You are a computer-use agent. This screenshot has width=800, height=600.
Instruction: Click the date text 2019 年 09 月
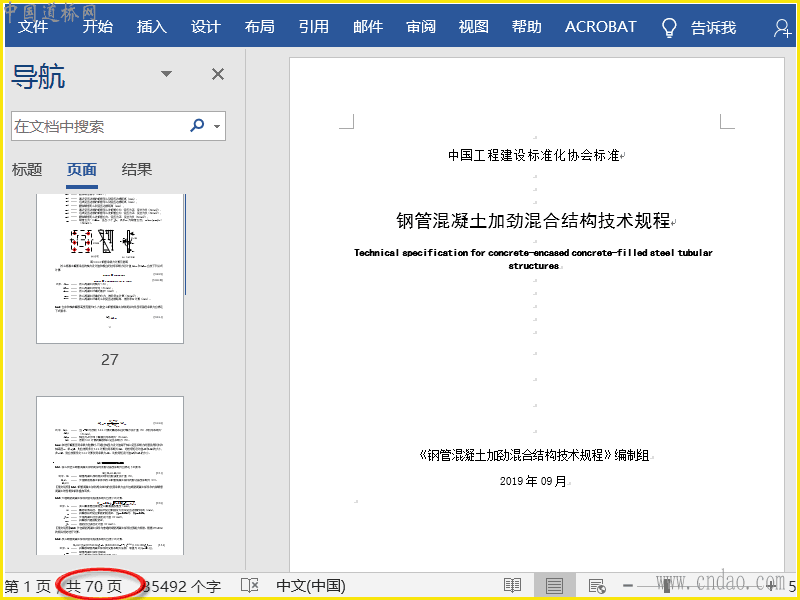click(533, 481)
